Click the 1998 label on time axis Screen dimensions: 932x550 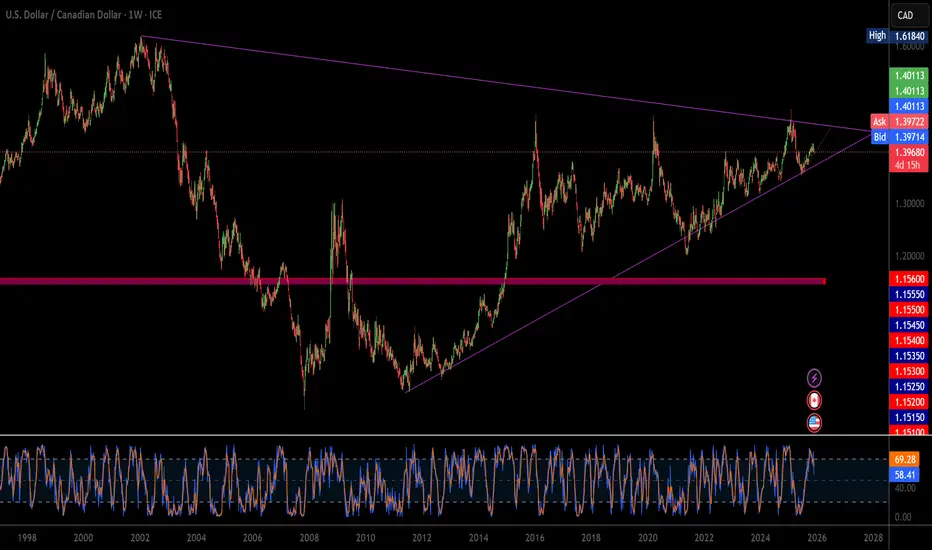(27, 538)
